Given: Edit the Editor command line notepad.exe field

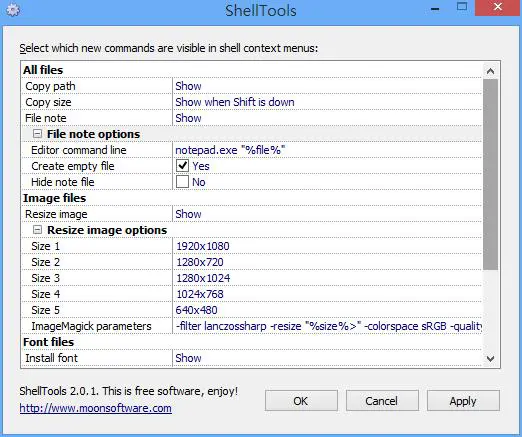Looking at the screenshot, I should click(327, 150).
